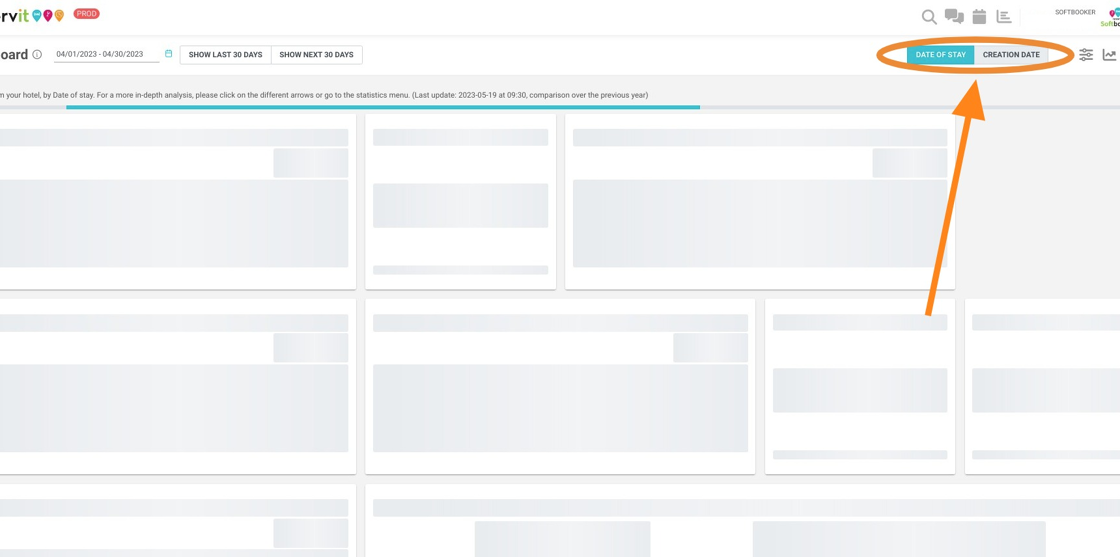
Task: Open the filter sliders settings icon
Action: 1086,55
